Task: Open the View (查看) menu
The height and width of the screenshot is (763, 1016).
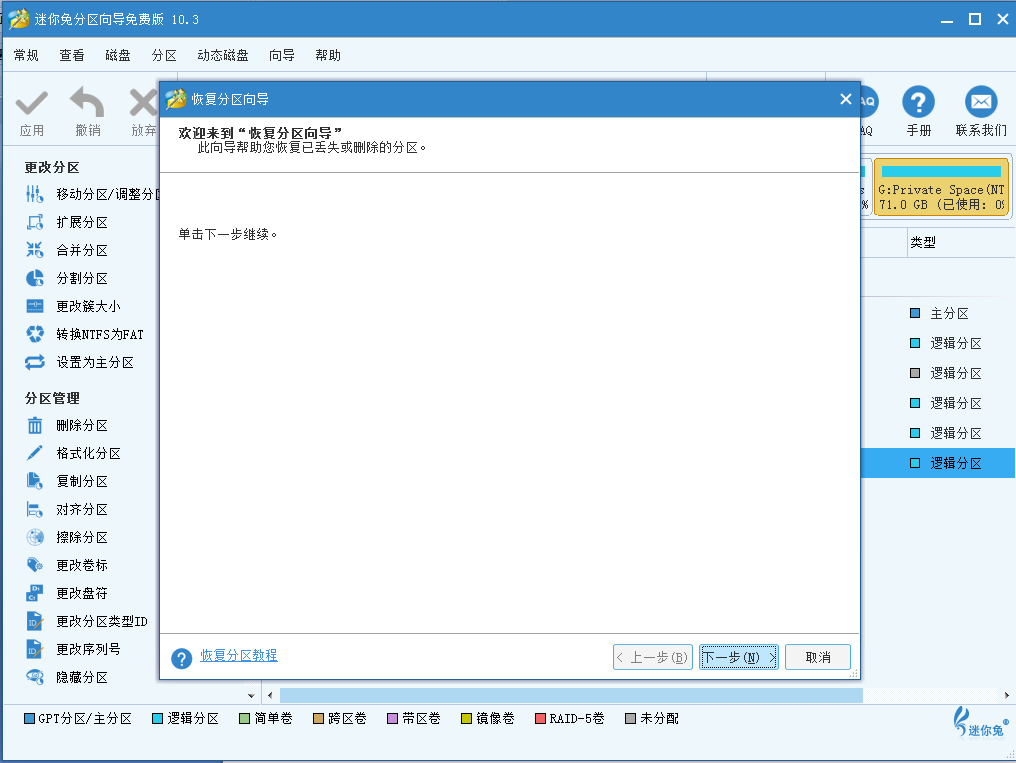Action: pyautogui.click(x=72, y=56)
